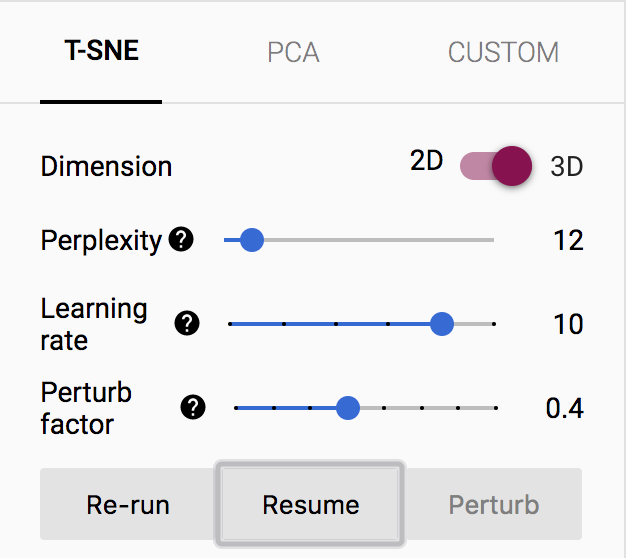Click the Perturb factor slider handle
Image resolution: width=640 pixels, height=558 pixels.
[348, 407]
